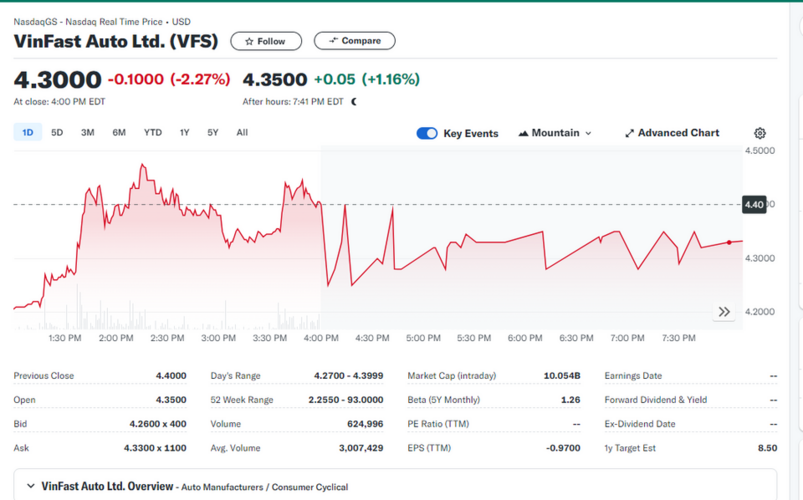Click the current price dot on chart line
Screen dimensions: 803x500
point(729,242)
